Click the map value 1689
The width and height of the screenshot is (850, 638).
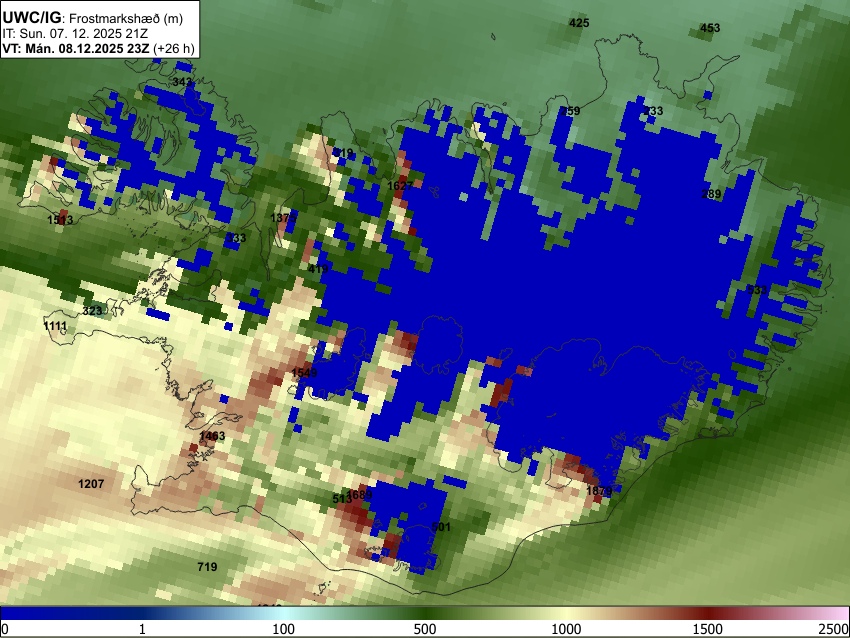click(x=360, y=495)
